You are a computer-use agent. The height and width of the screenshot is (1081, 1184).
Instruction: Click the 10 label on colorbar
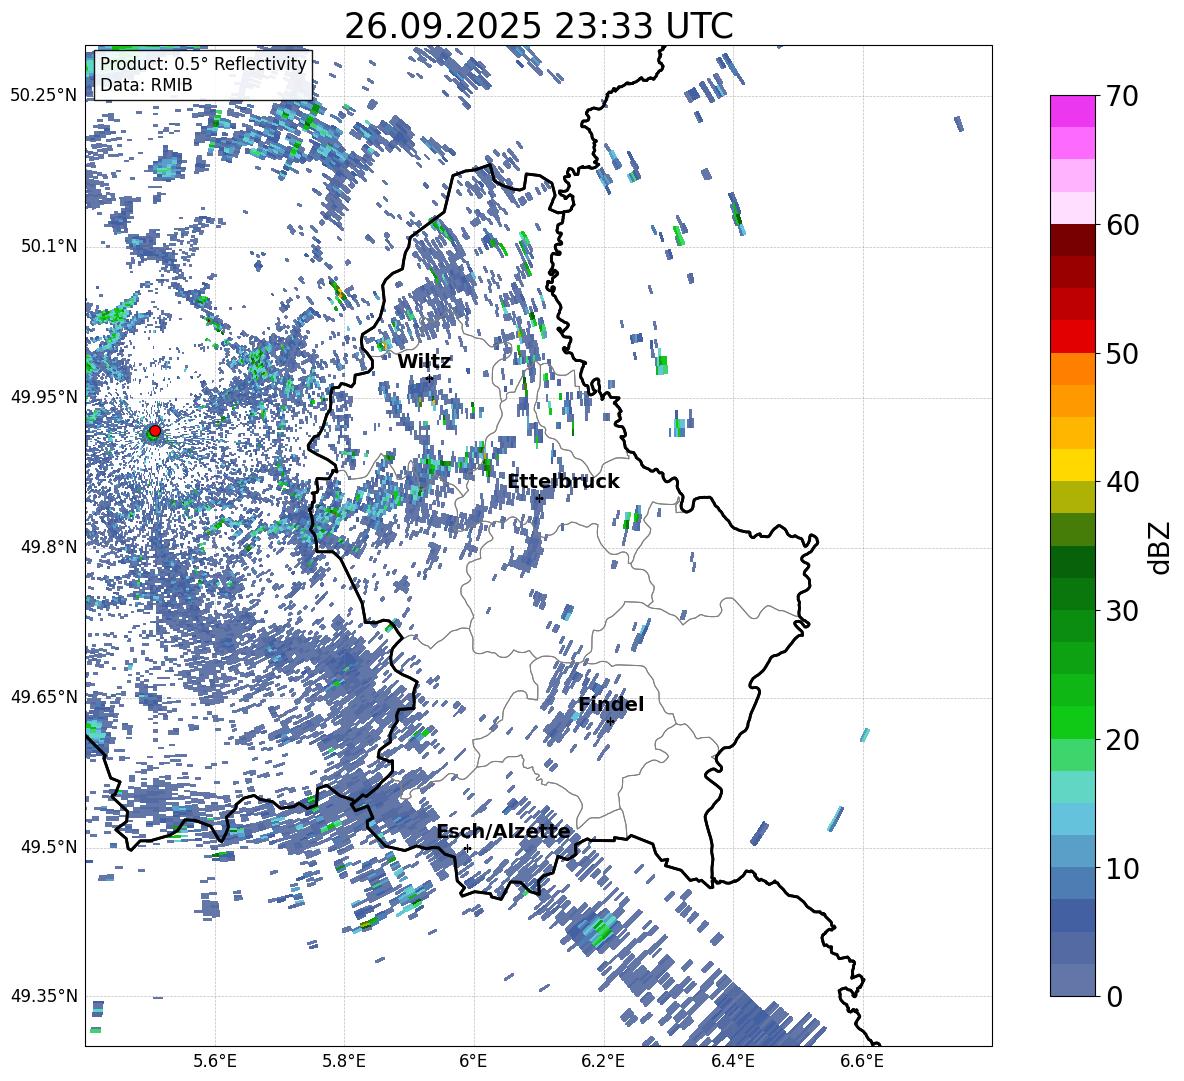[x=1121, y=869]
